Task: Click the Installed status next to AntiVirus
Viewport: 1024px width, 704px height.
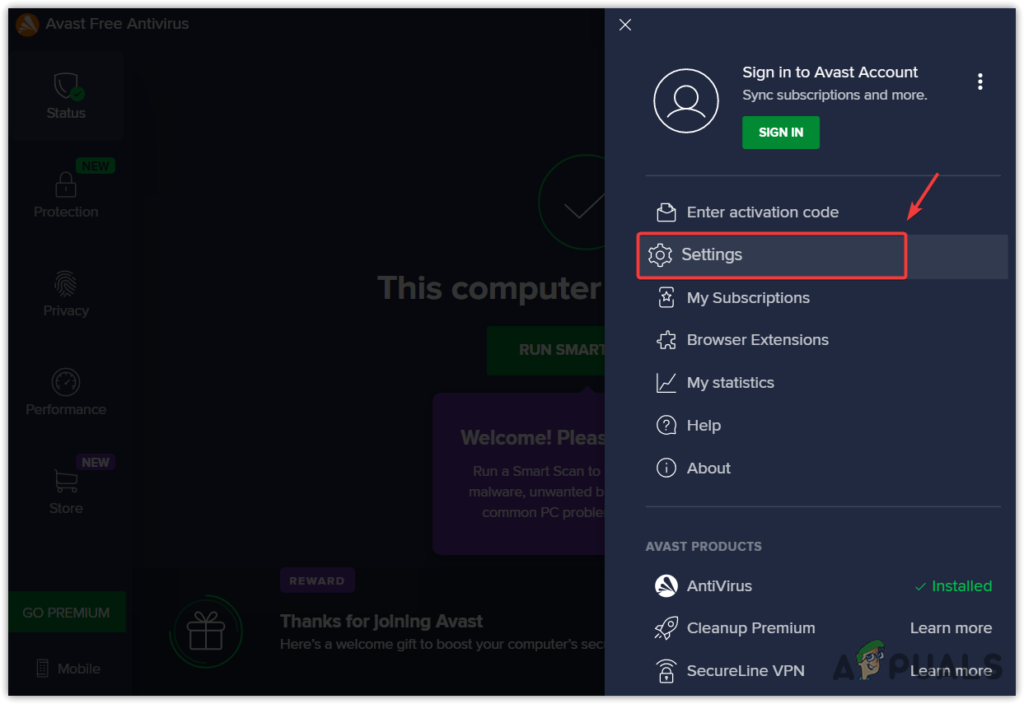Action: tap(953, 586)
